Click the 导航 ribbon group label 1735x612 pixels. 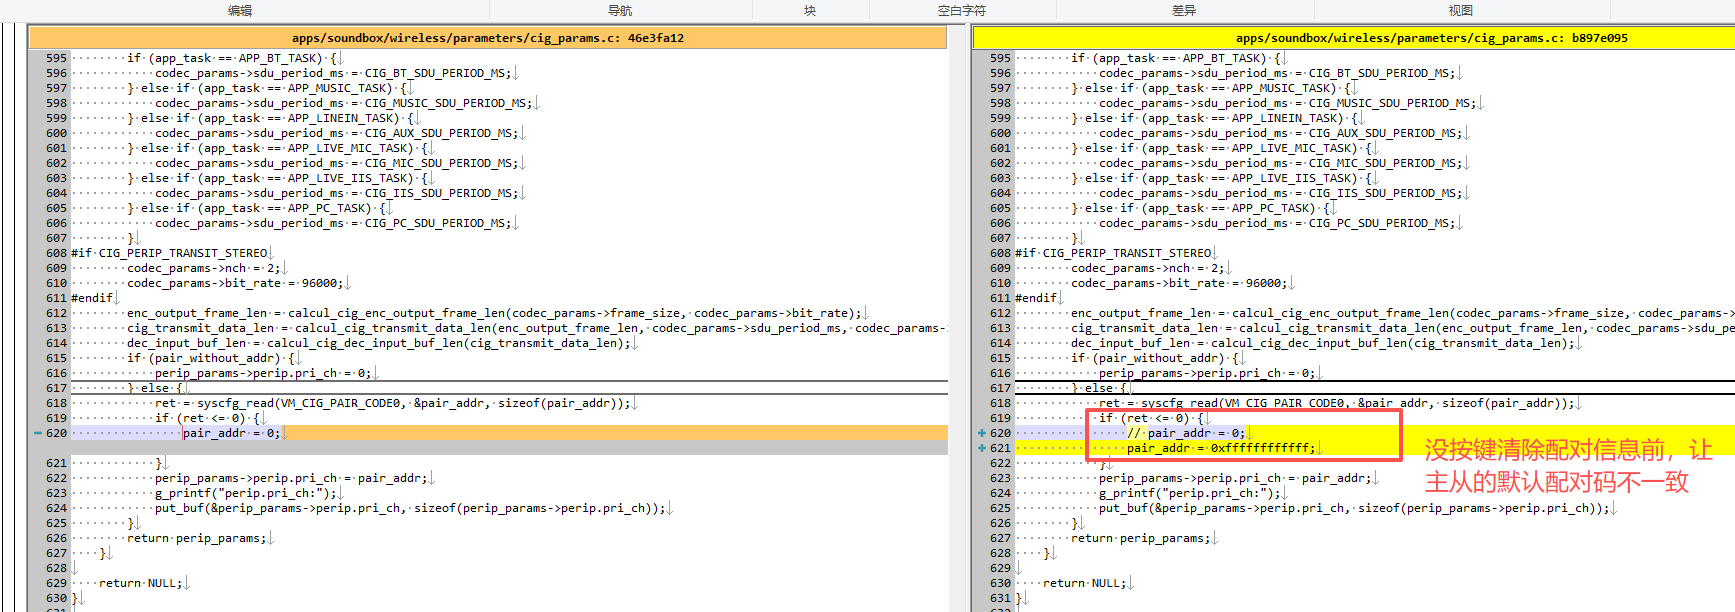[620, 10]
